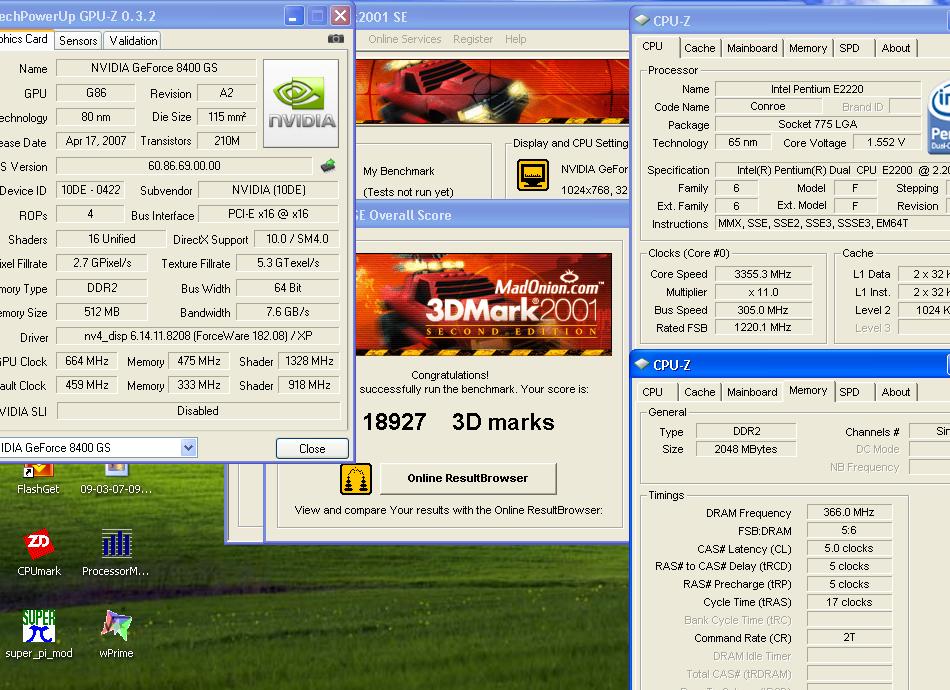Switch to CPU tab in lower CPU-Z window
This screenshot has width=950, height=690.
[653, 392]
